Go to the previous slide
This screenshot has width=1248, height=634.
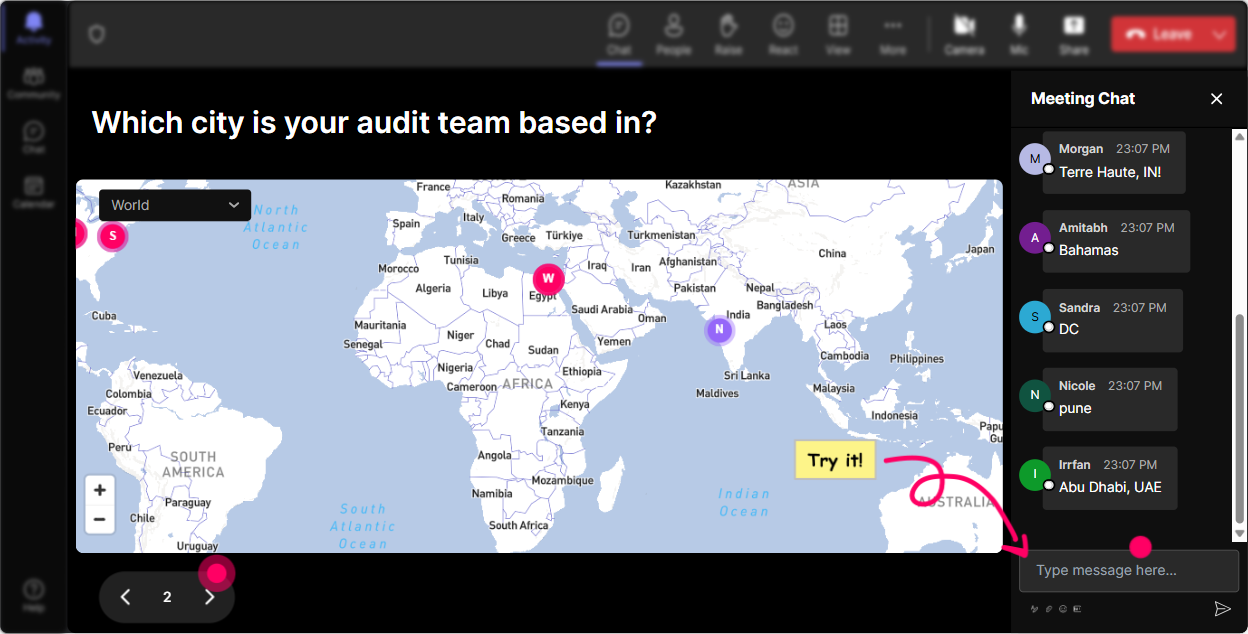(125, 597)
